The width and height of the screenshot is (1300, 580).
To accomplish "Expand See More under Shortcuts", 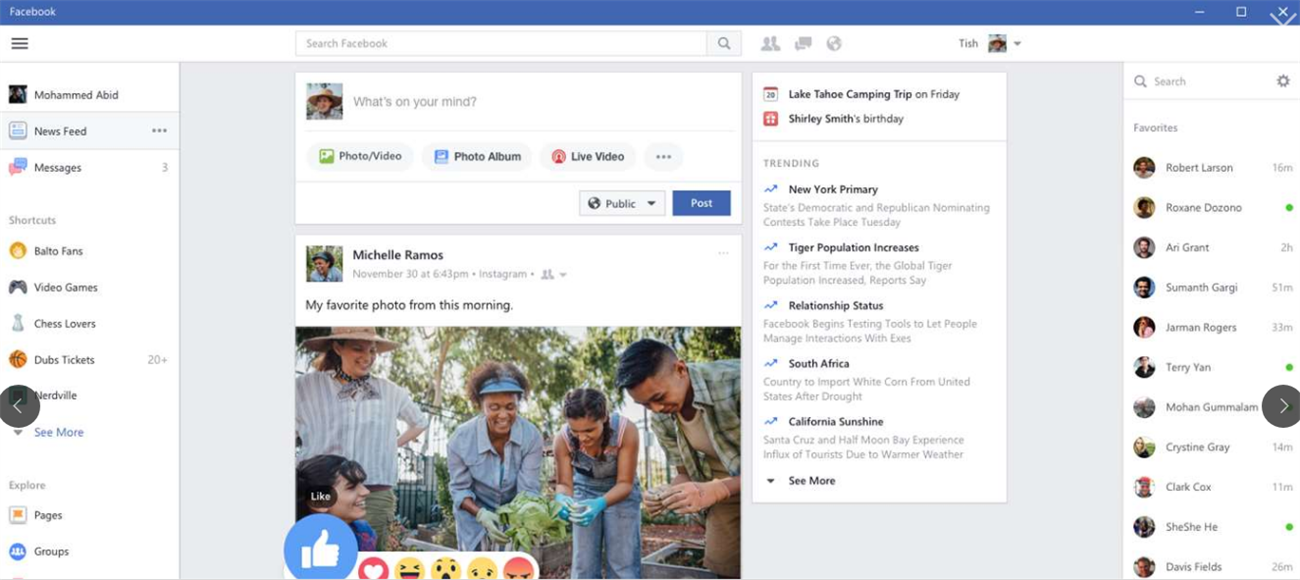I will coord(58,432).
